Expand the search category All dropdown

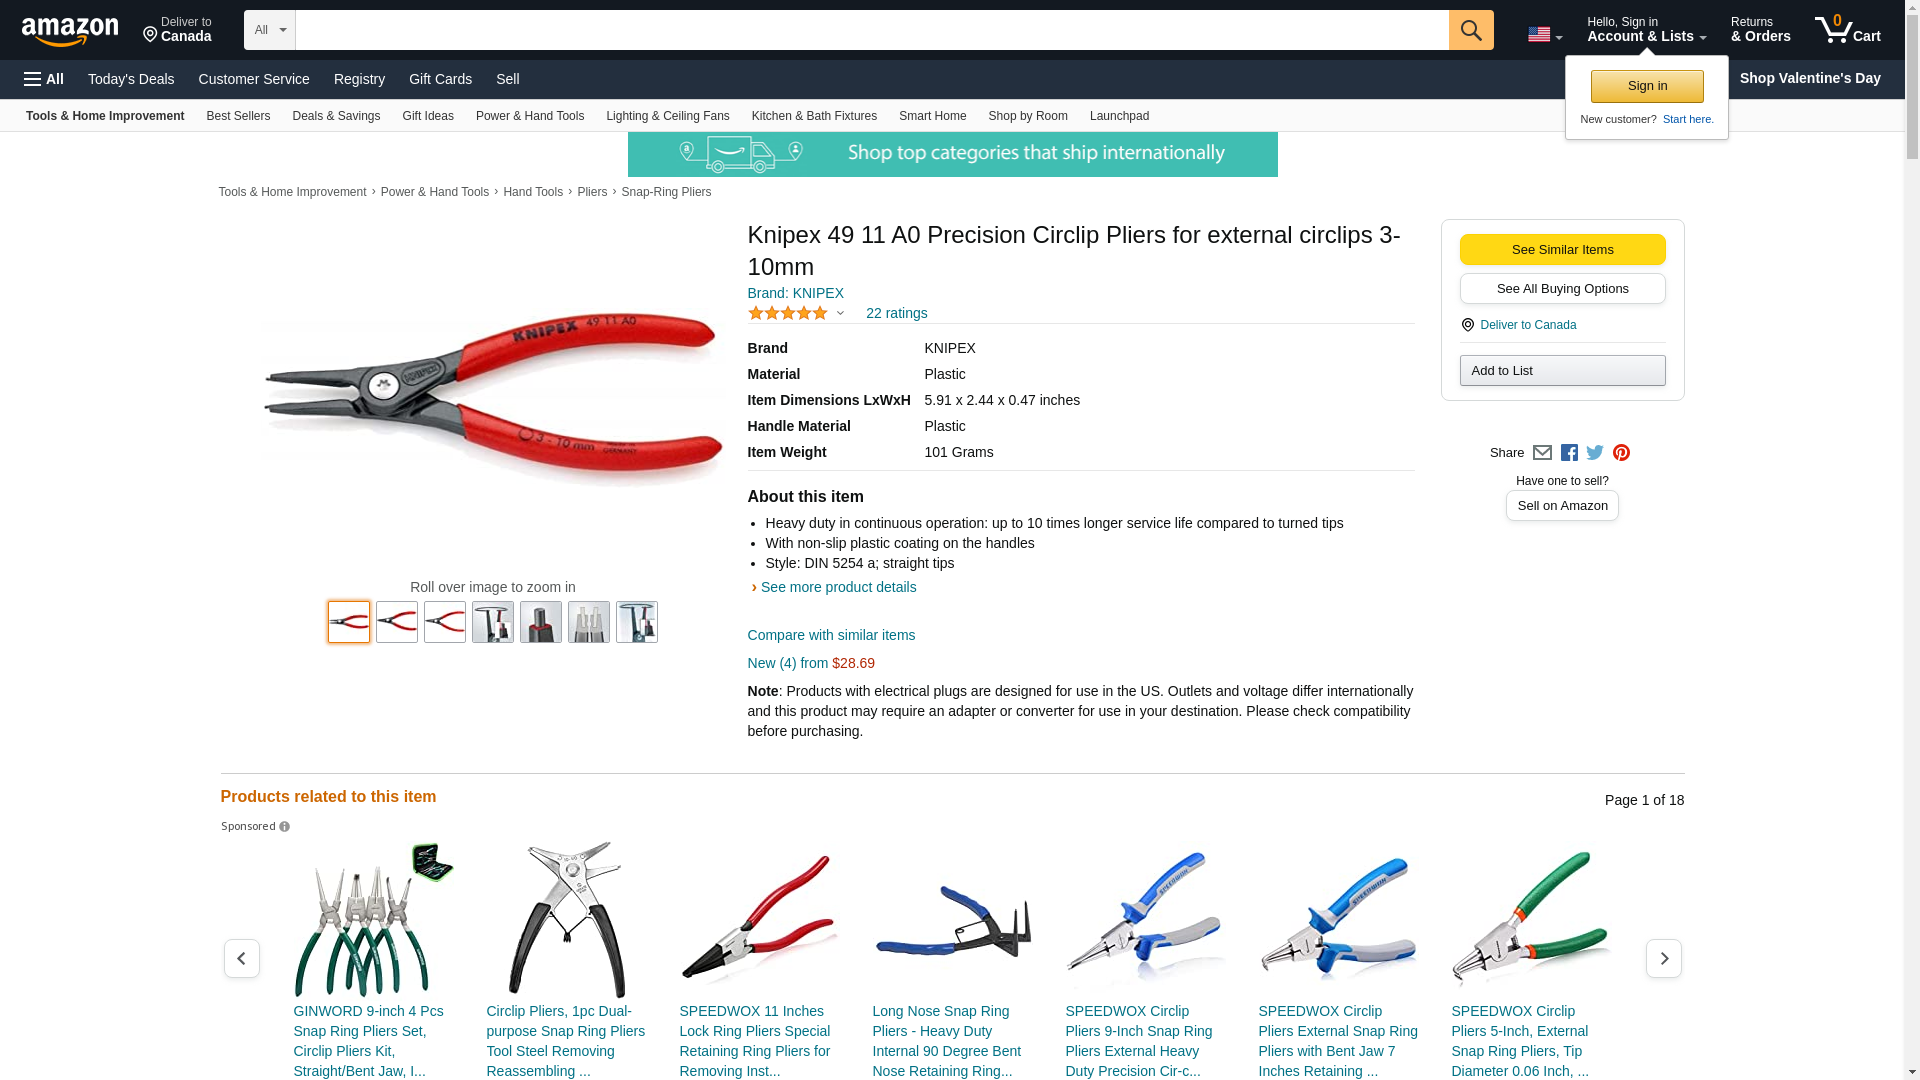tap(270, 30)
